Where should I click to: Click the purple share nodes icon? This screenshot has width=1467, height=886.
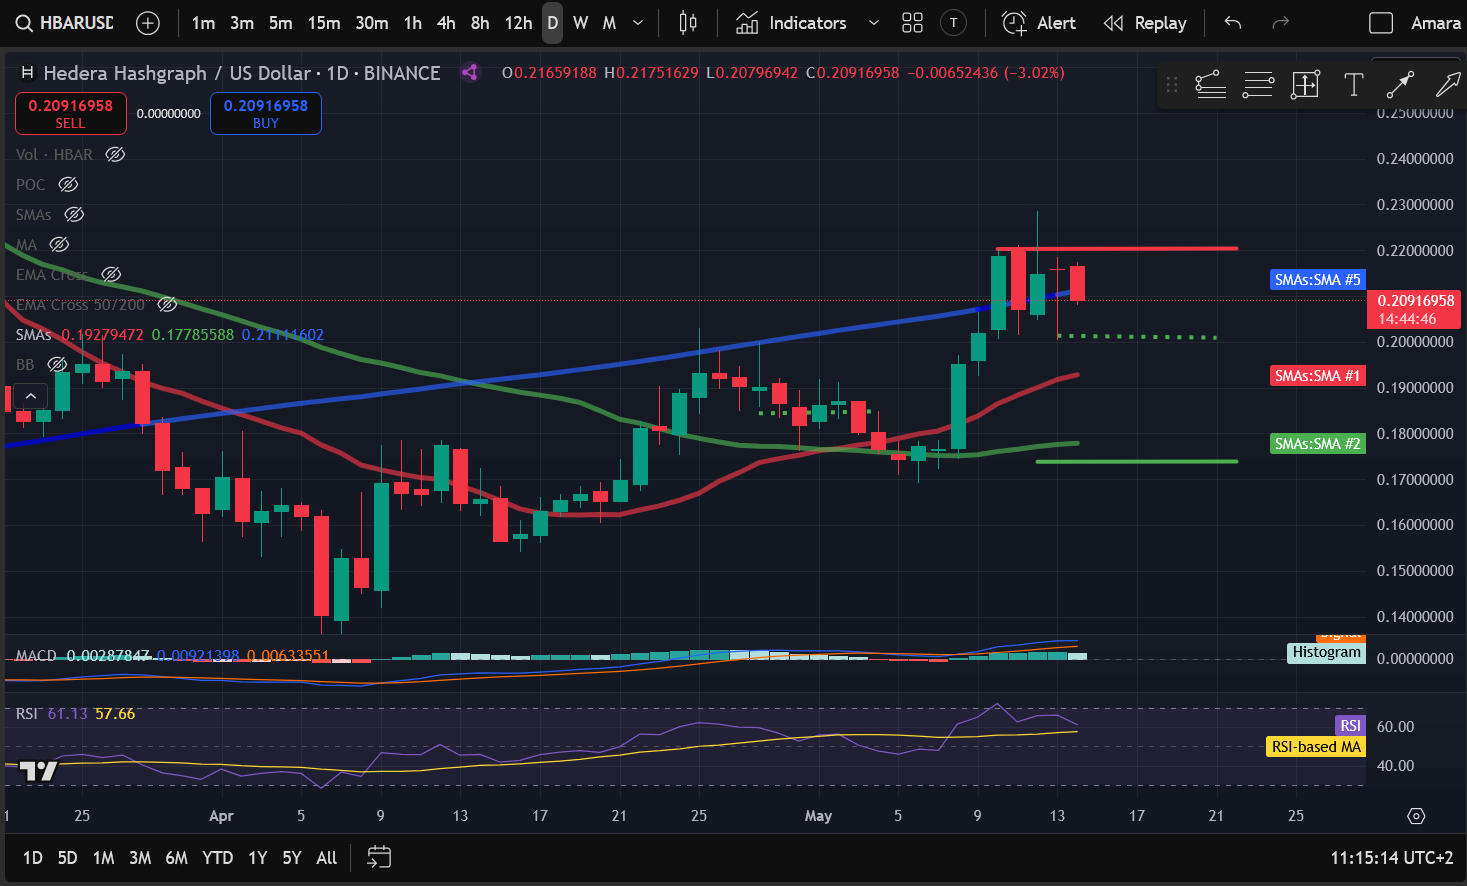pyautogui.click(x=469, y=72)
